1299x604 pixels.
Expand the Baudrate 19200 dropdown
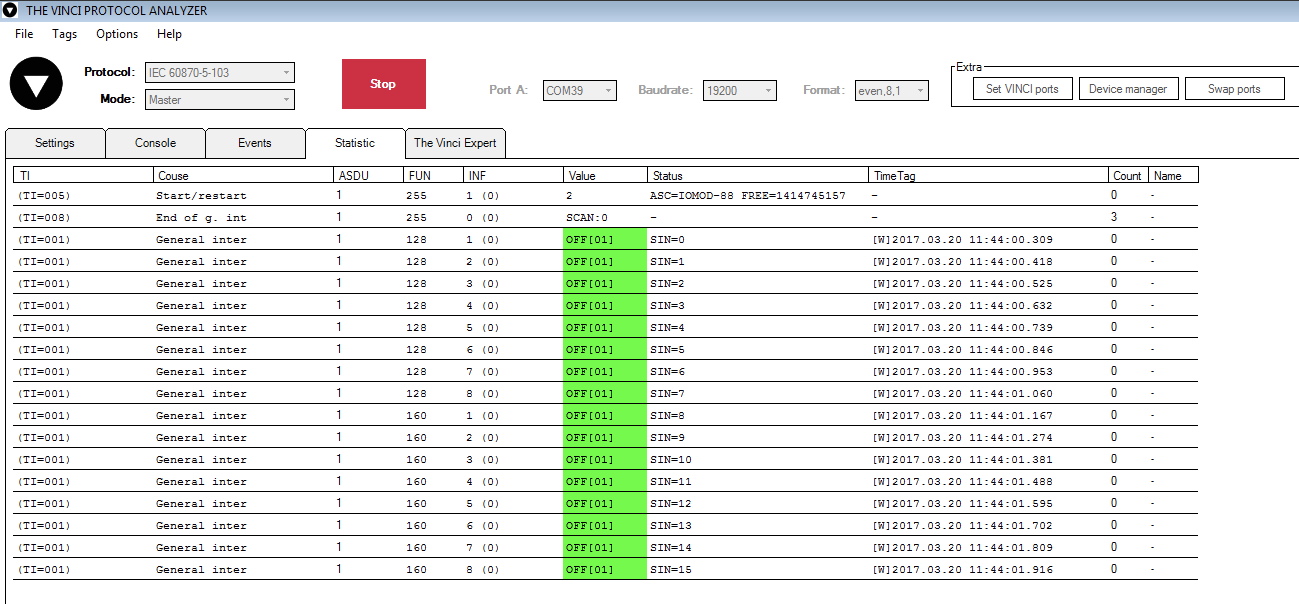740,90
